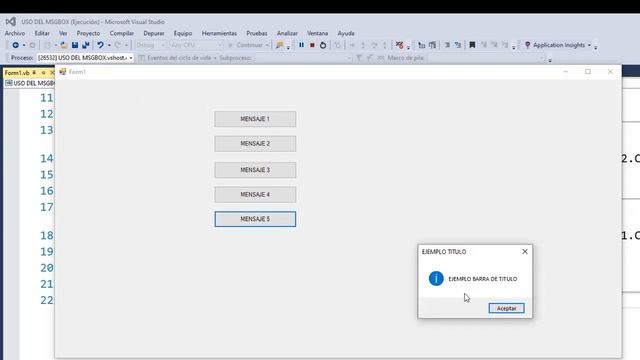This screenshot has height=360, width=640.
Task: Click the USO DEL MSGBOX project selector
Action: [x=30, y=83]
